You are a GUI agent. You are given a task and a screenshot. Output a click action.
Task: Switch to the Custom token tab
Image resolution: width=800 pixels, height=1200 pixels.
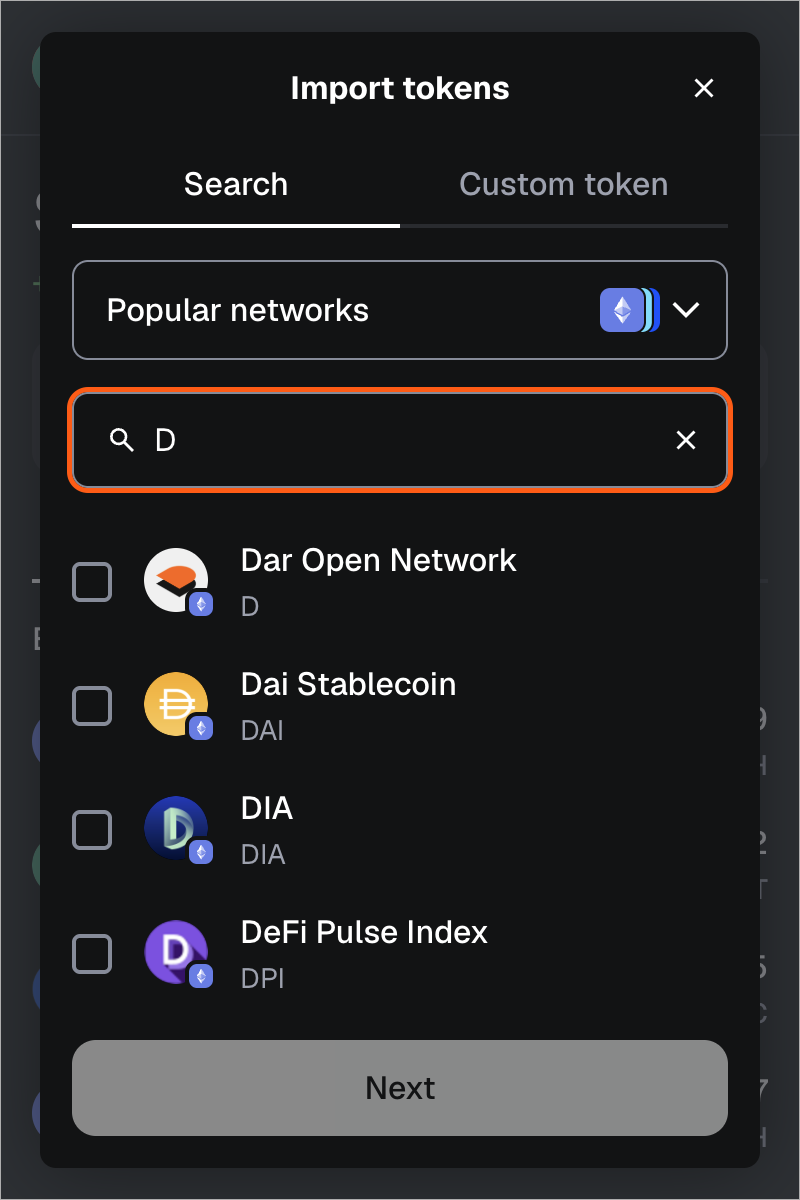click(563, 185)
